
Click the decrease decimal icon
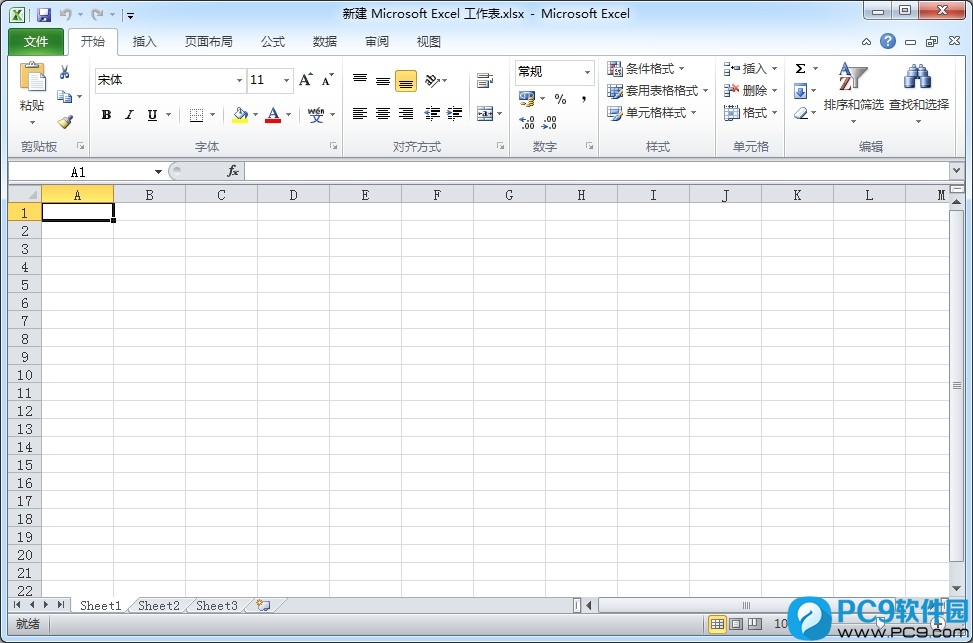[x=549, y=122]
